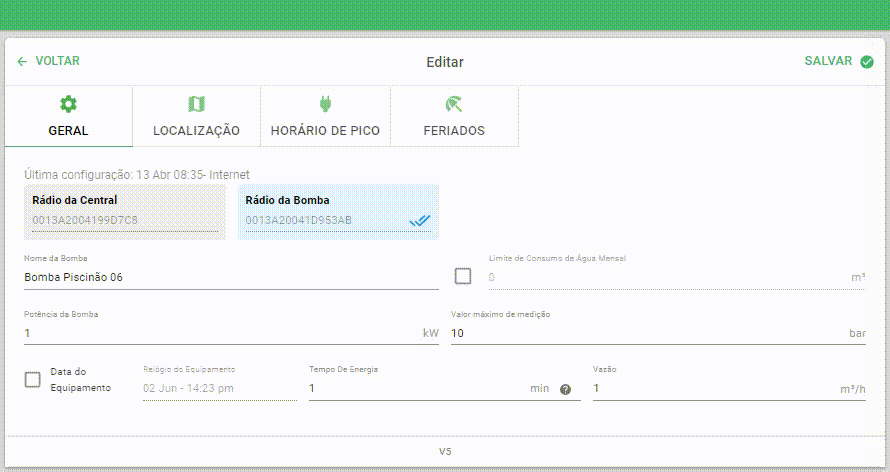Click the double-check icon in Rádio da Bomba
The width and height of the screenshot is (890, 472).
click(x=419, y=220)
